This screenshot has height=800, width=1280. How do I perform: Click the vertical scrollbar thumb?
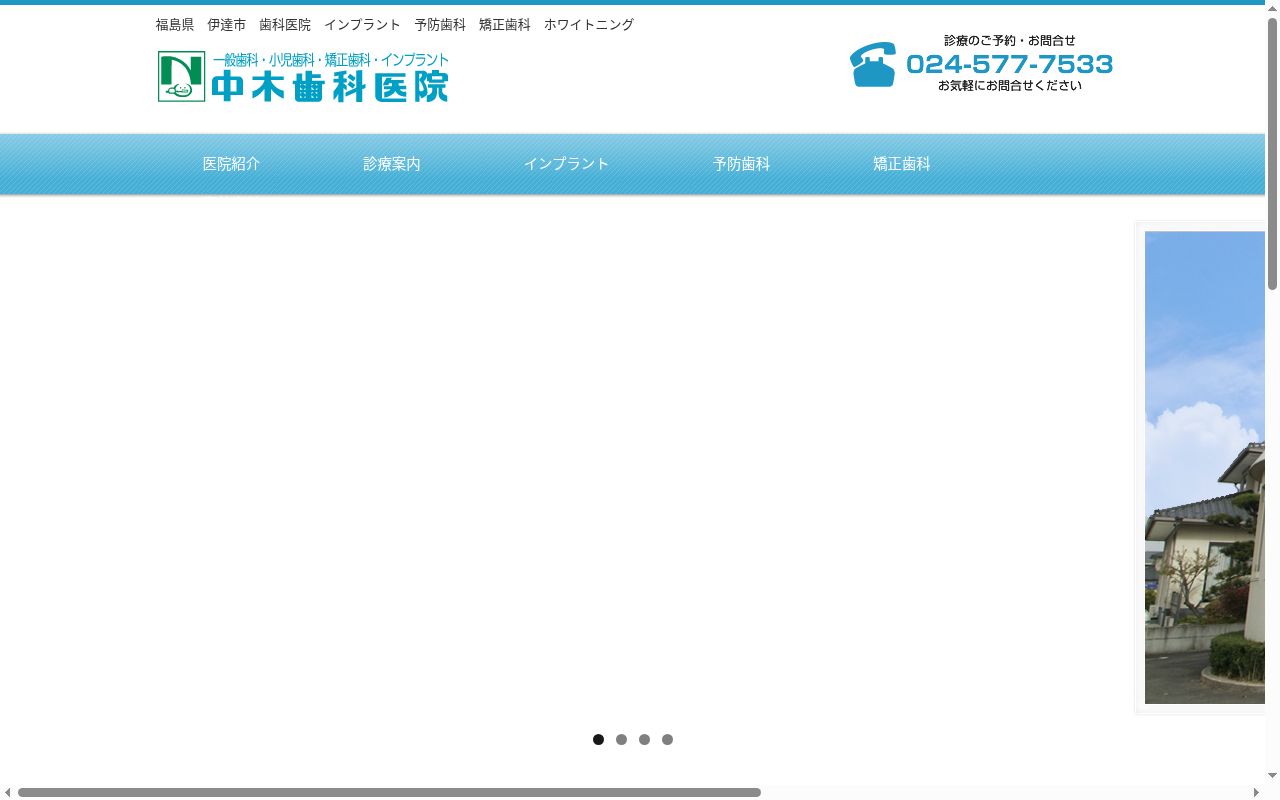tap(1272, 154)
